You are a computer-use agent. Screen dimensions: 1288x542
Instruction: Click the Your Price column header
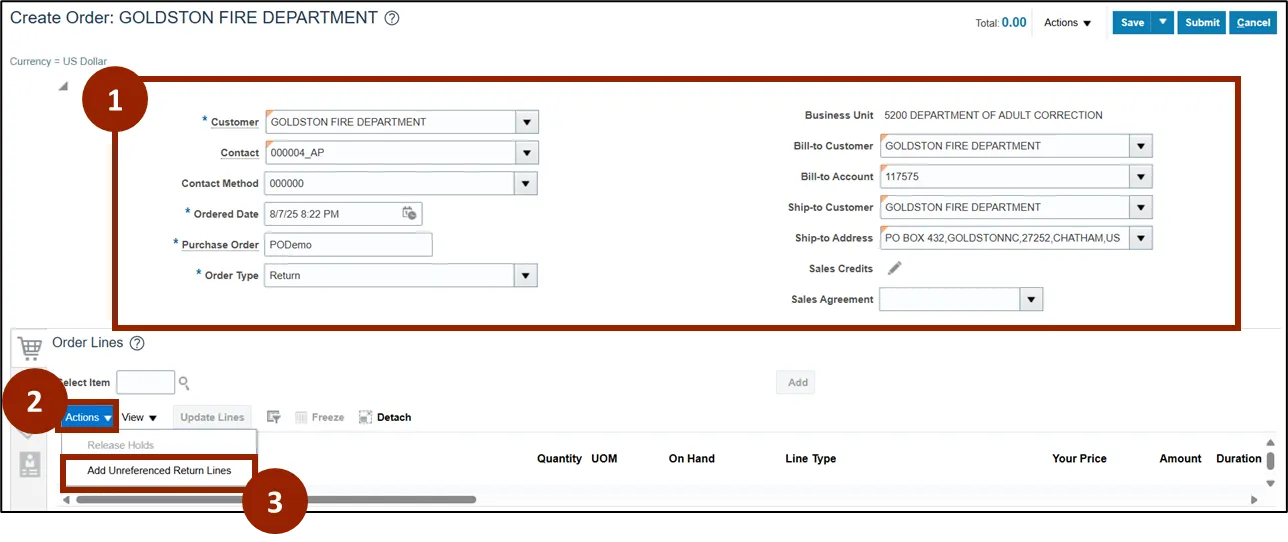[1079, 459]
